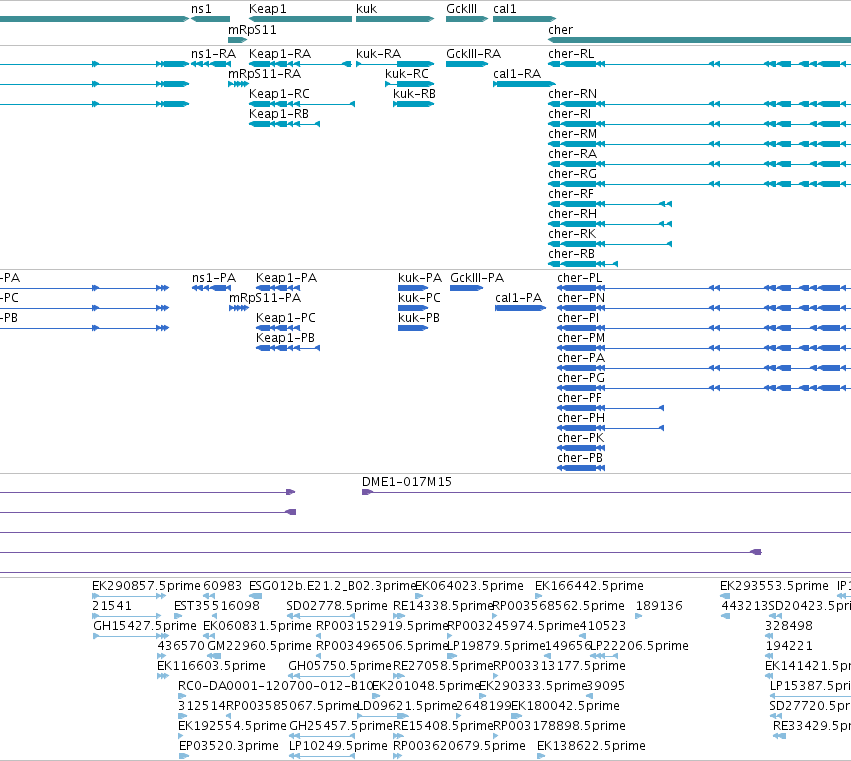Select the cher-RN transcript label
851x761 pixels.
pos(573,94)
